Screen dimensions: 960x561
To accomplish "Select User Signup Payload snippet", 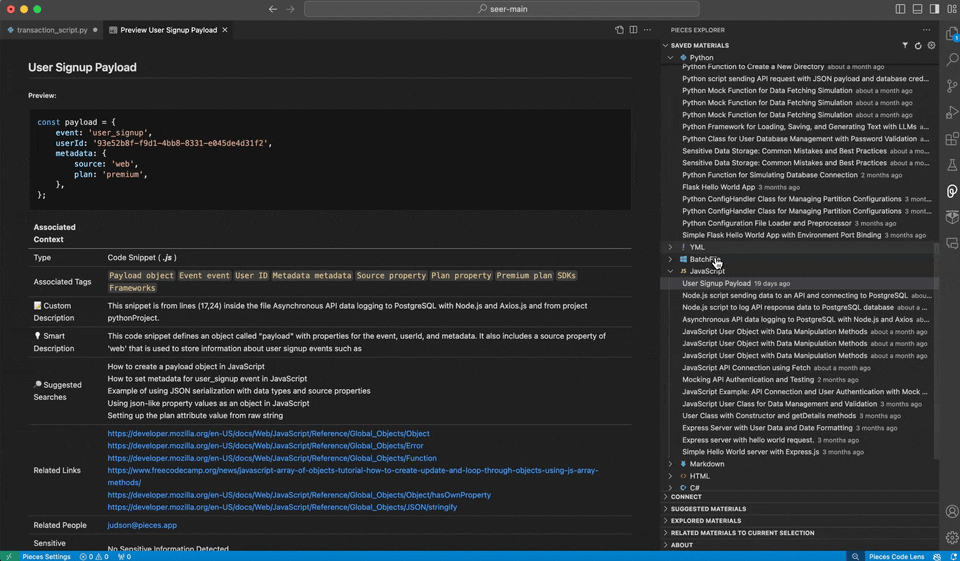I will (800, 284).
